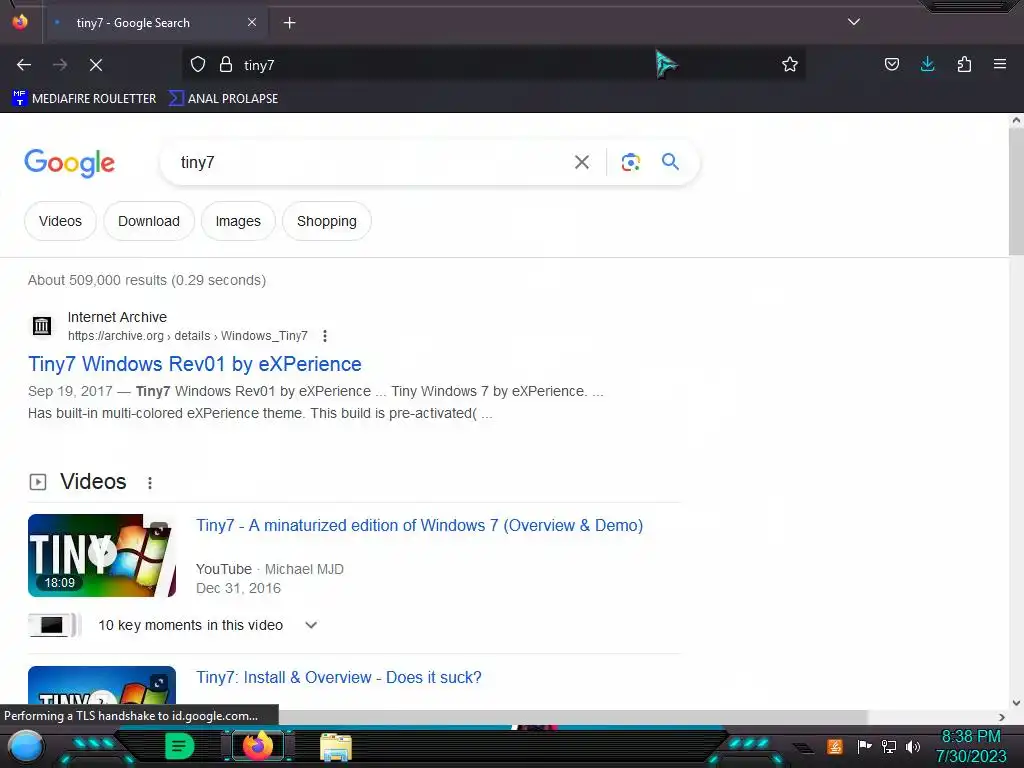Click the horizontal scrollbar right arrow

[x=1002, y=717]
